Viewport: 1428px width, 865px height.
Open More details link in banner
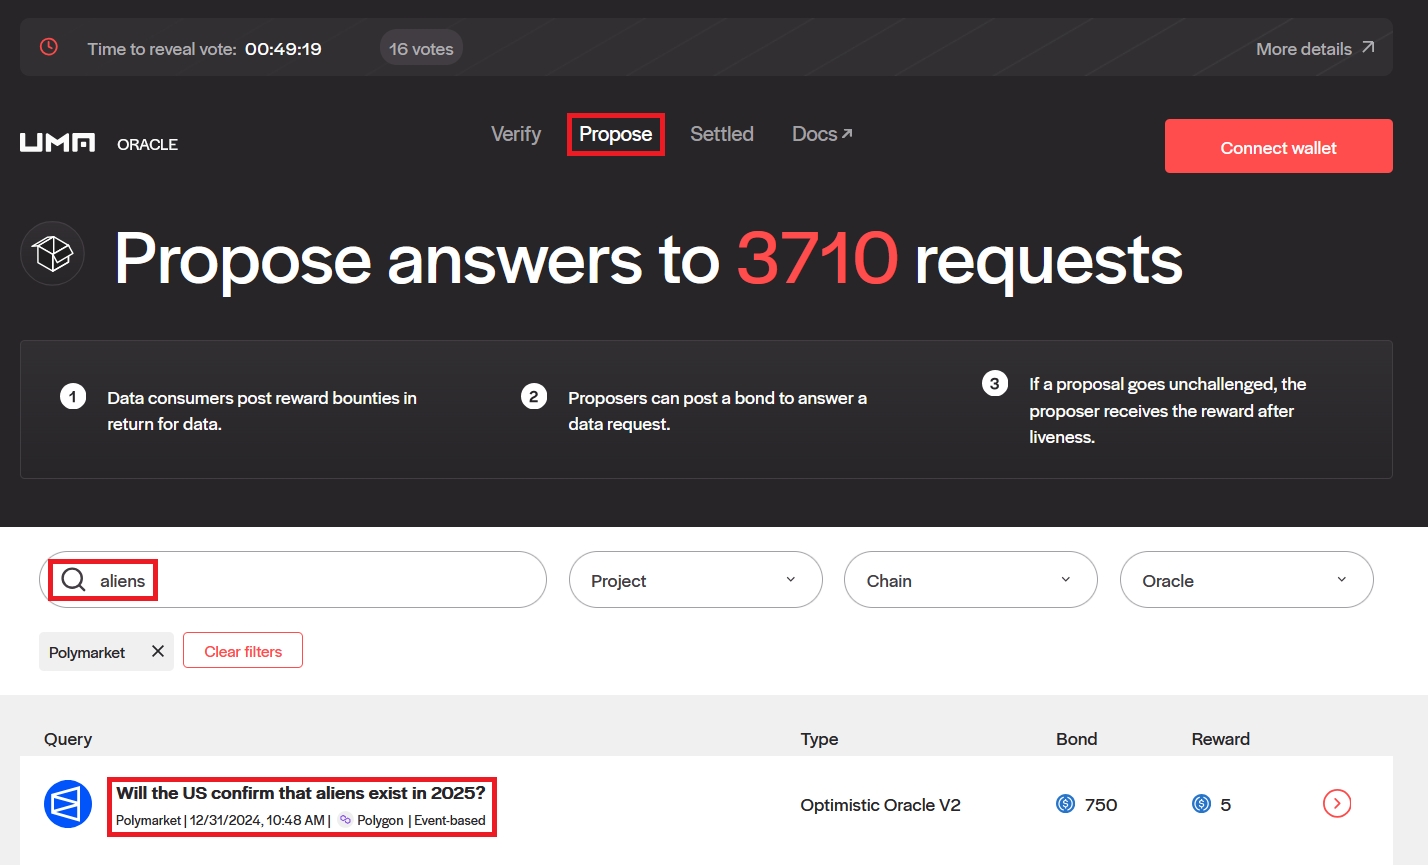point(1314,48)
